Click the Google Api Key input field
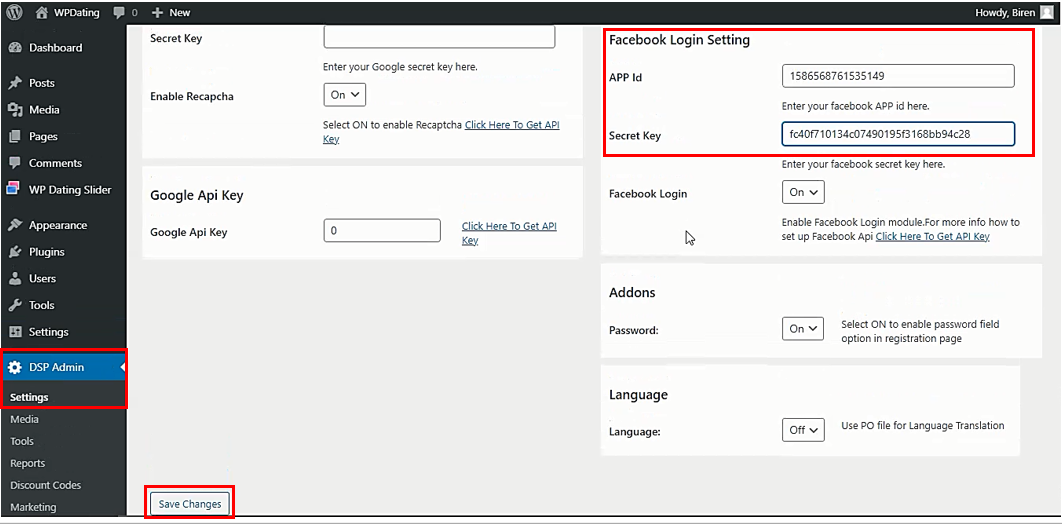This screenshot has height=525, width=1062. coord(382,230)
